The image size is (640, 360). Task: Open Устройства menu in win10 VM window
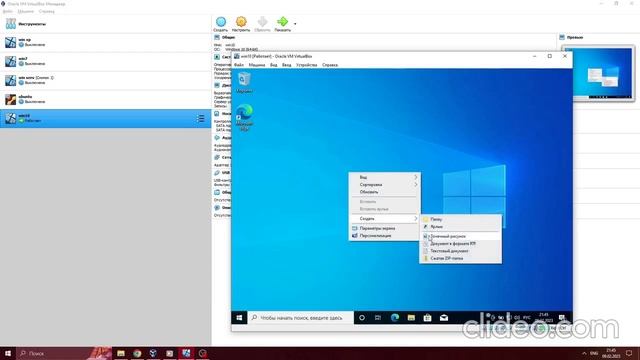click(307, 65)
